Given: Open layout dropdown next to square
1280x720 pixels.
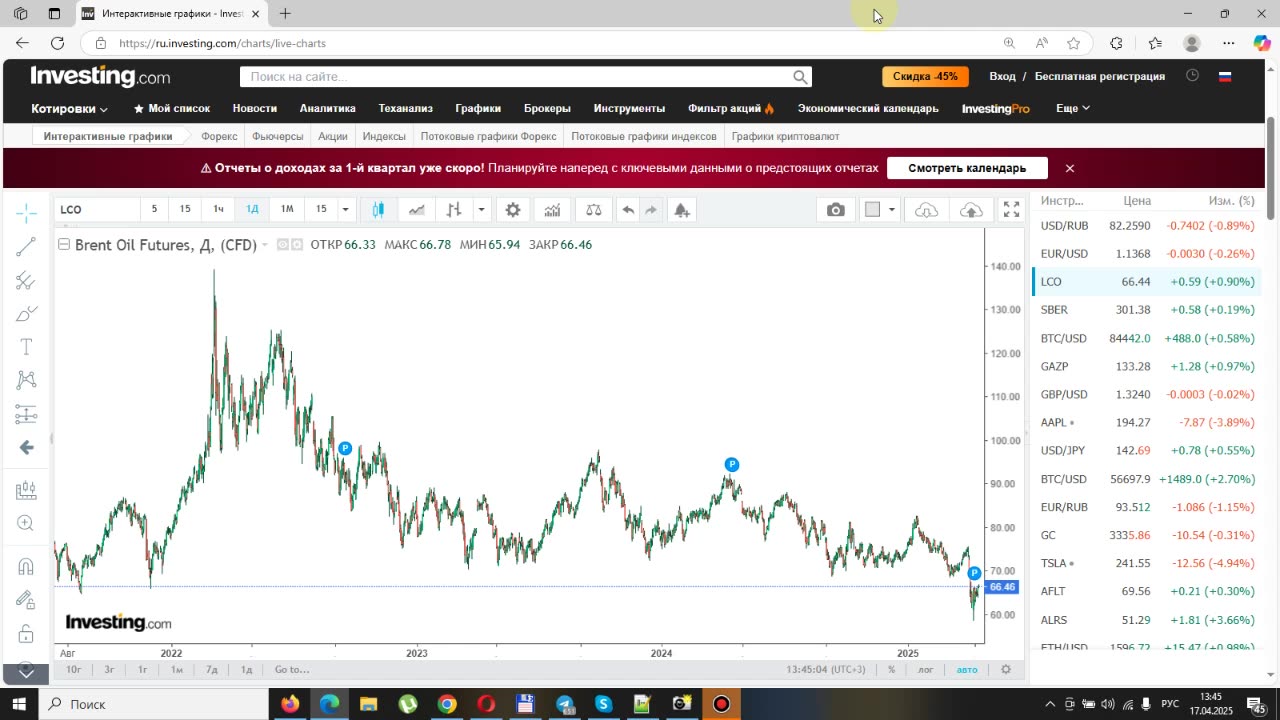Looking at the screenshot, I should [x=891, y=209].
